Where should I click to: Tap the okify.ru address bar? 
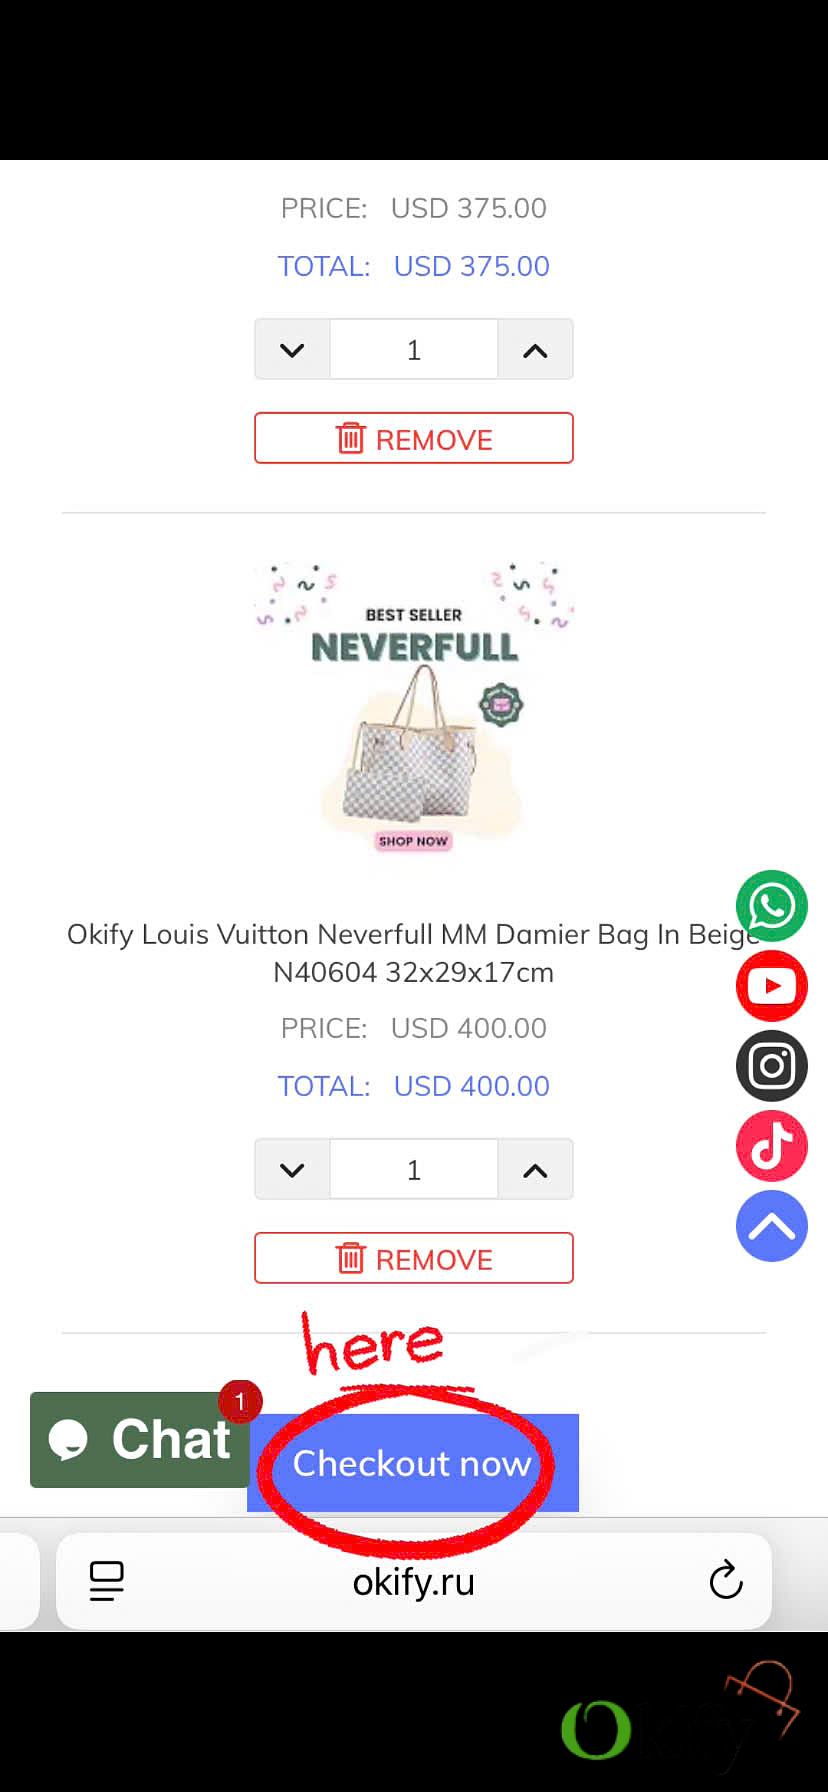pyautogui.click(x=414, y=1581)
